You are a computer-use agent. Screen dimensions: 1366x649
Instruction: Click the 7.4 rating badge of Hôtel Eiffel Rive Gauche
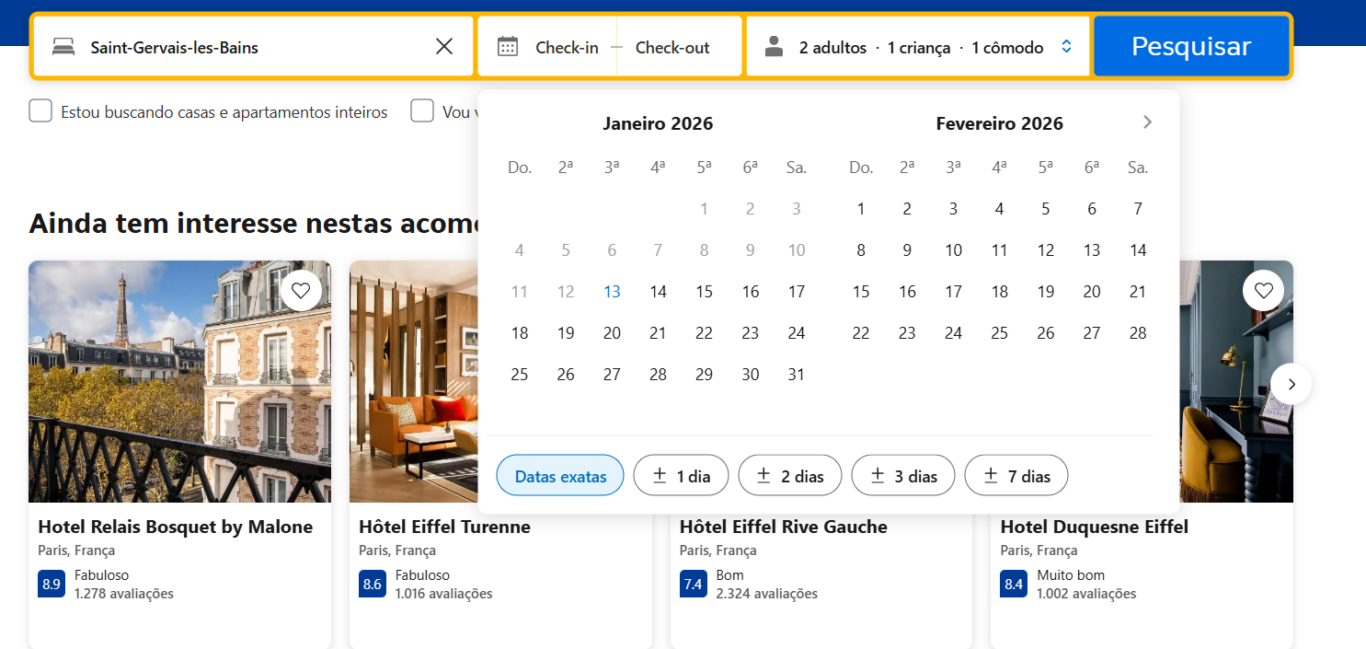point(692,583)
